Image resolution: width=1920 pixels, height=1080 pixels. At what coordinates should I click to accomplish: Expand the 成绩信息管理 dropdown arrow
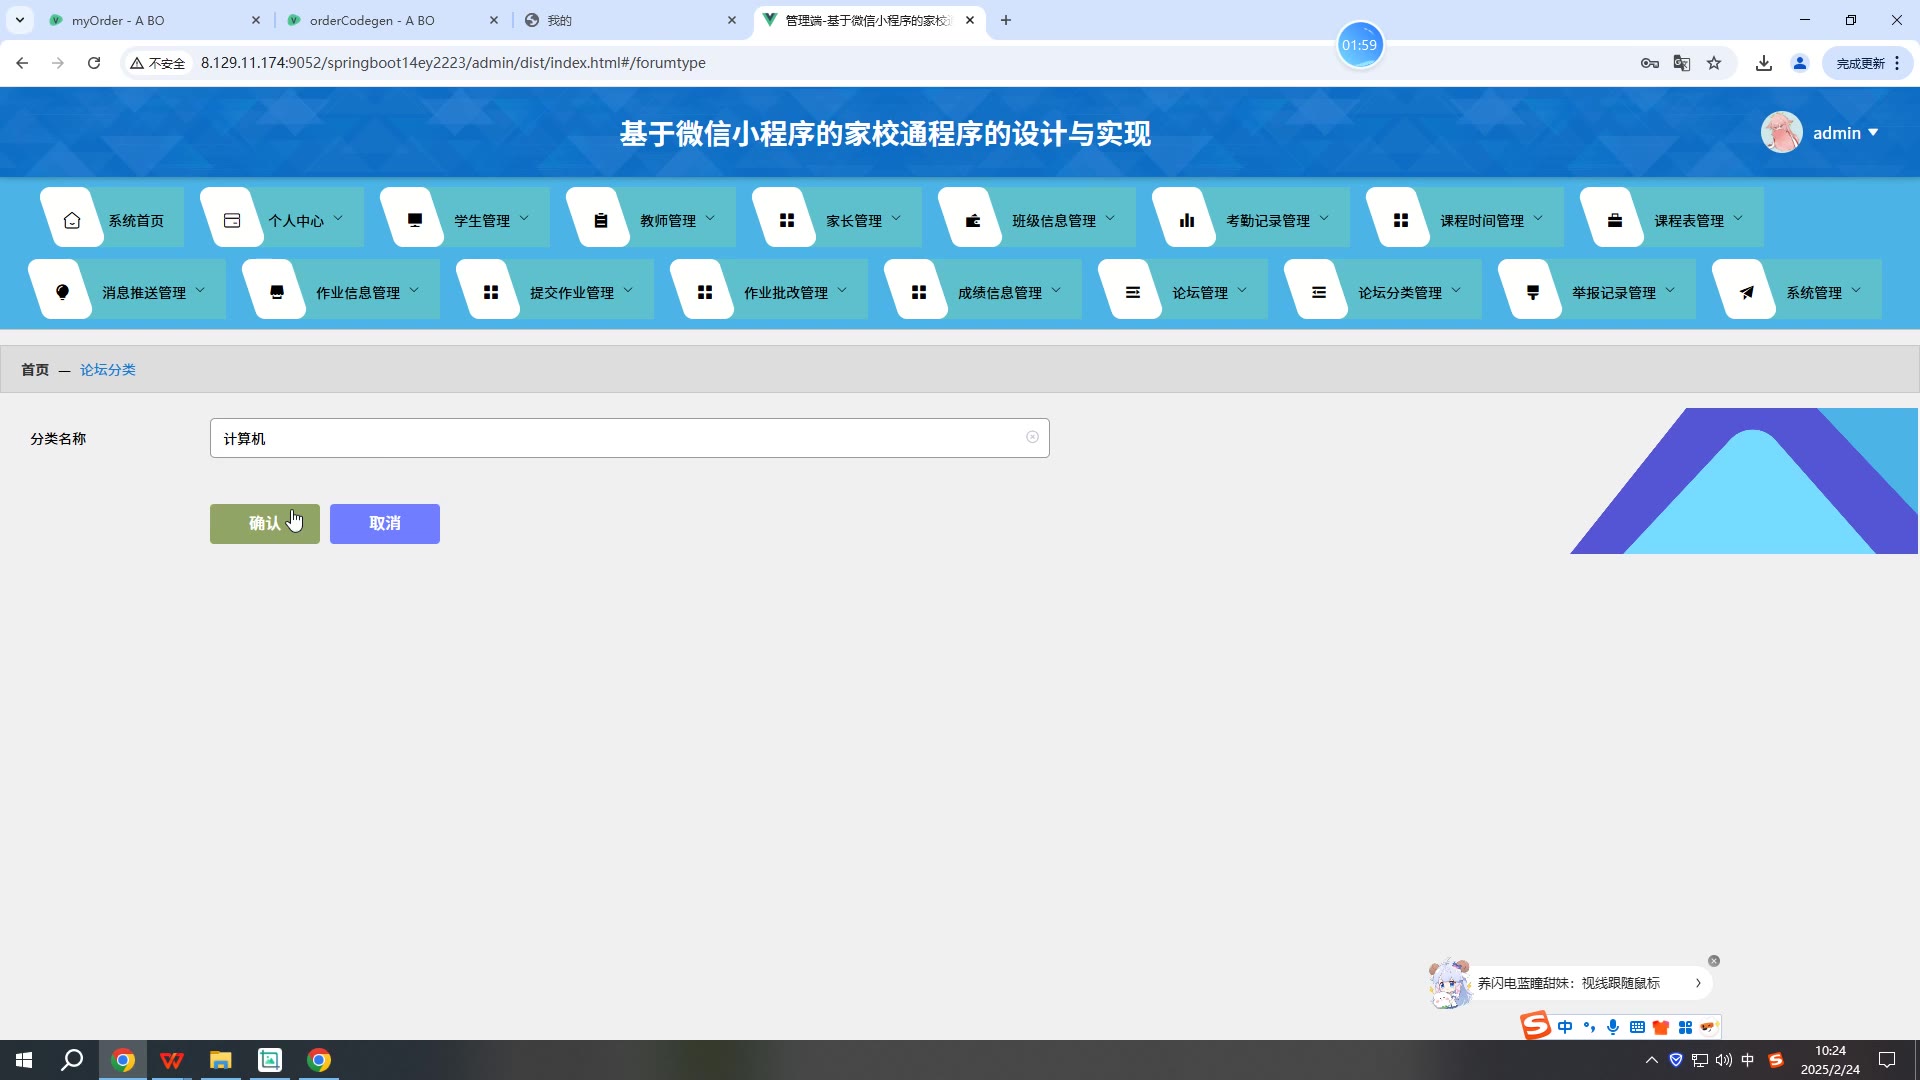click(x=1056, y=290)
